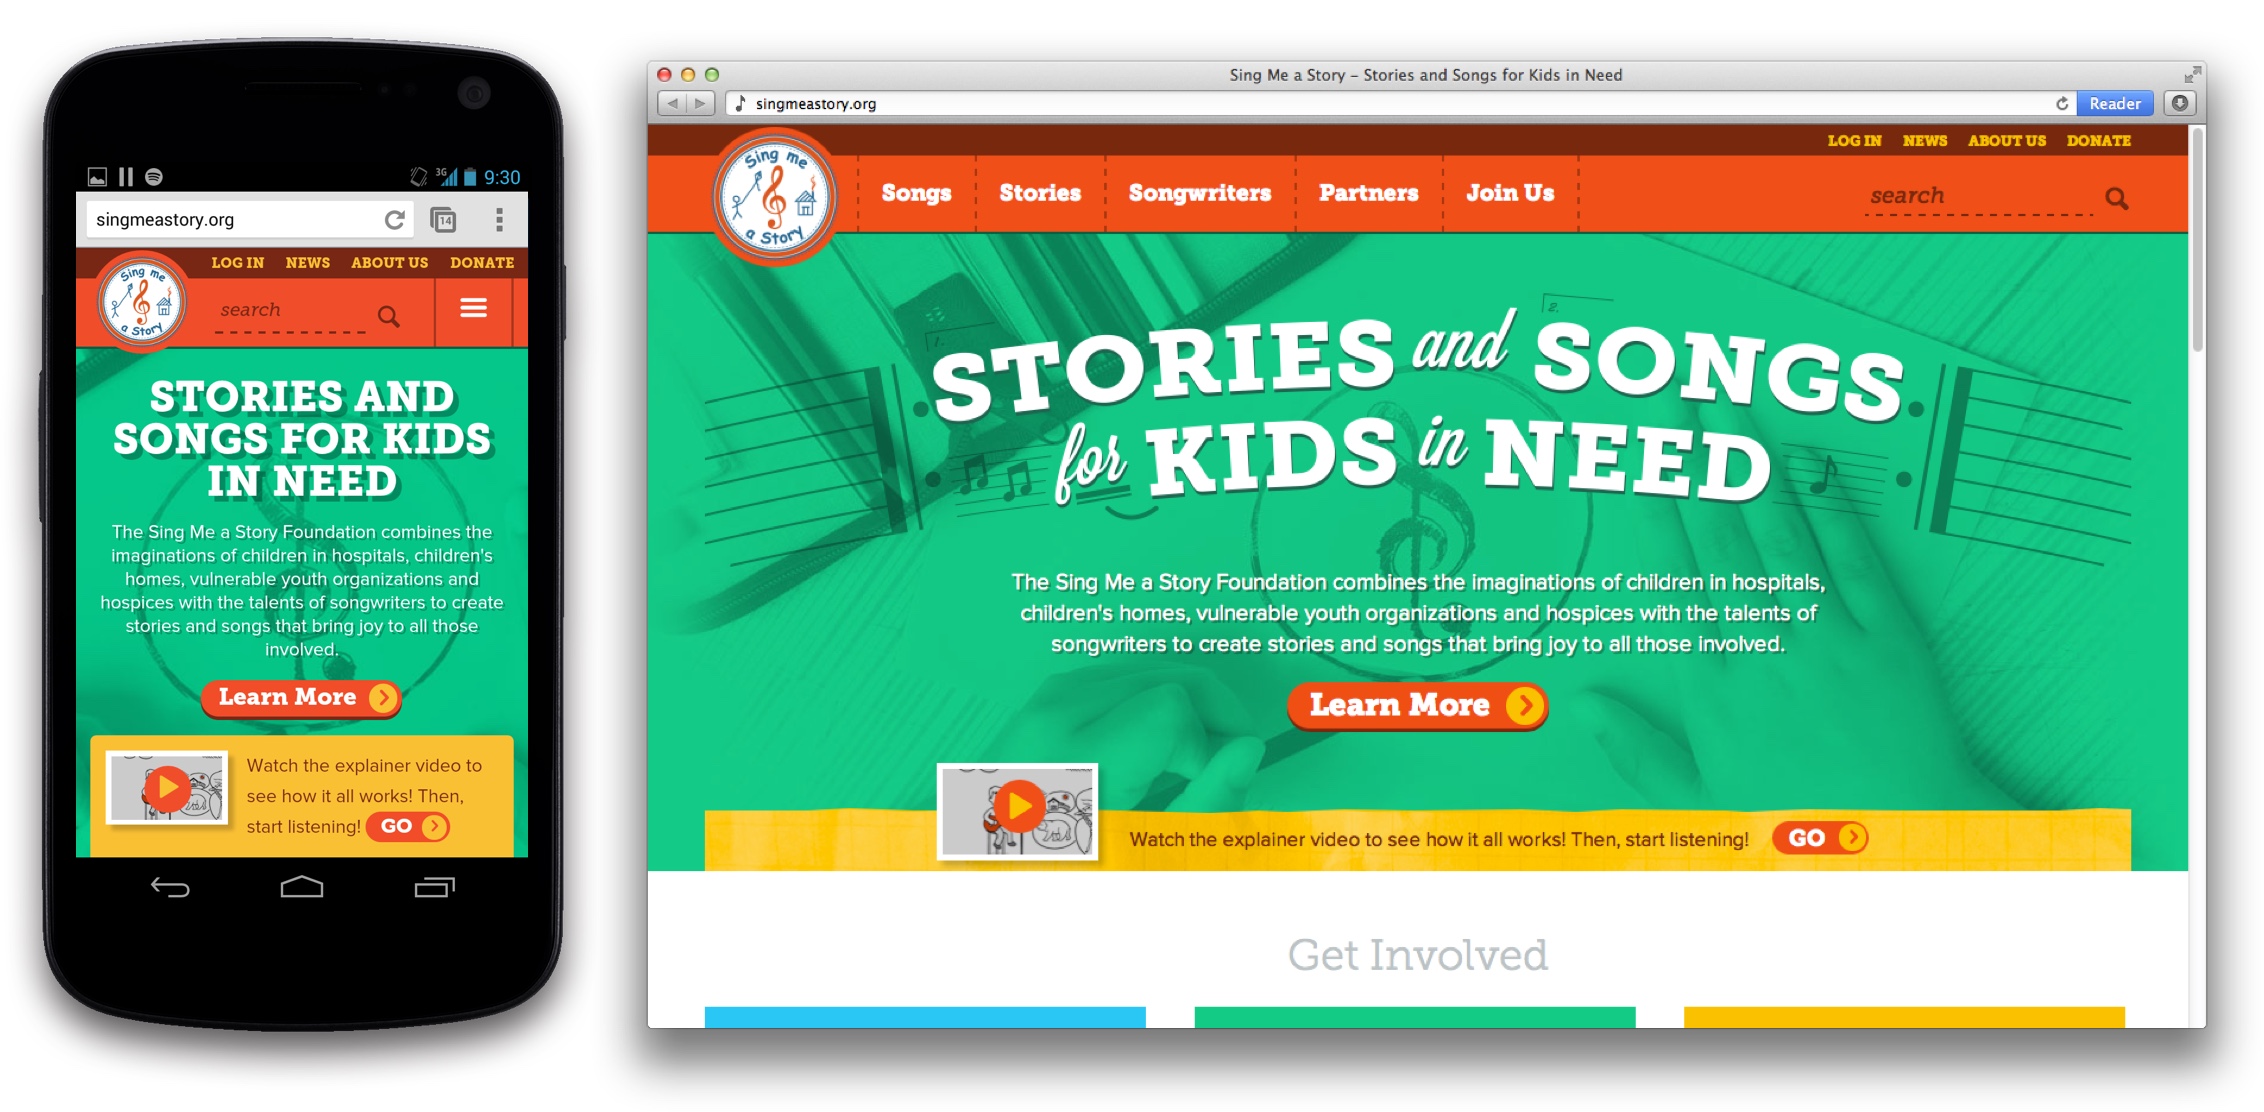Open the mobile hamburger menu icon

473,309
